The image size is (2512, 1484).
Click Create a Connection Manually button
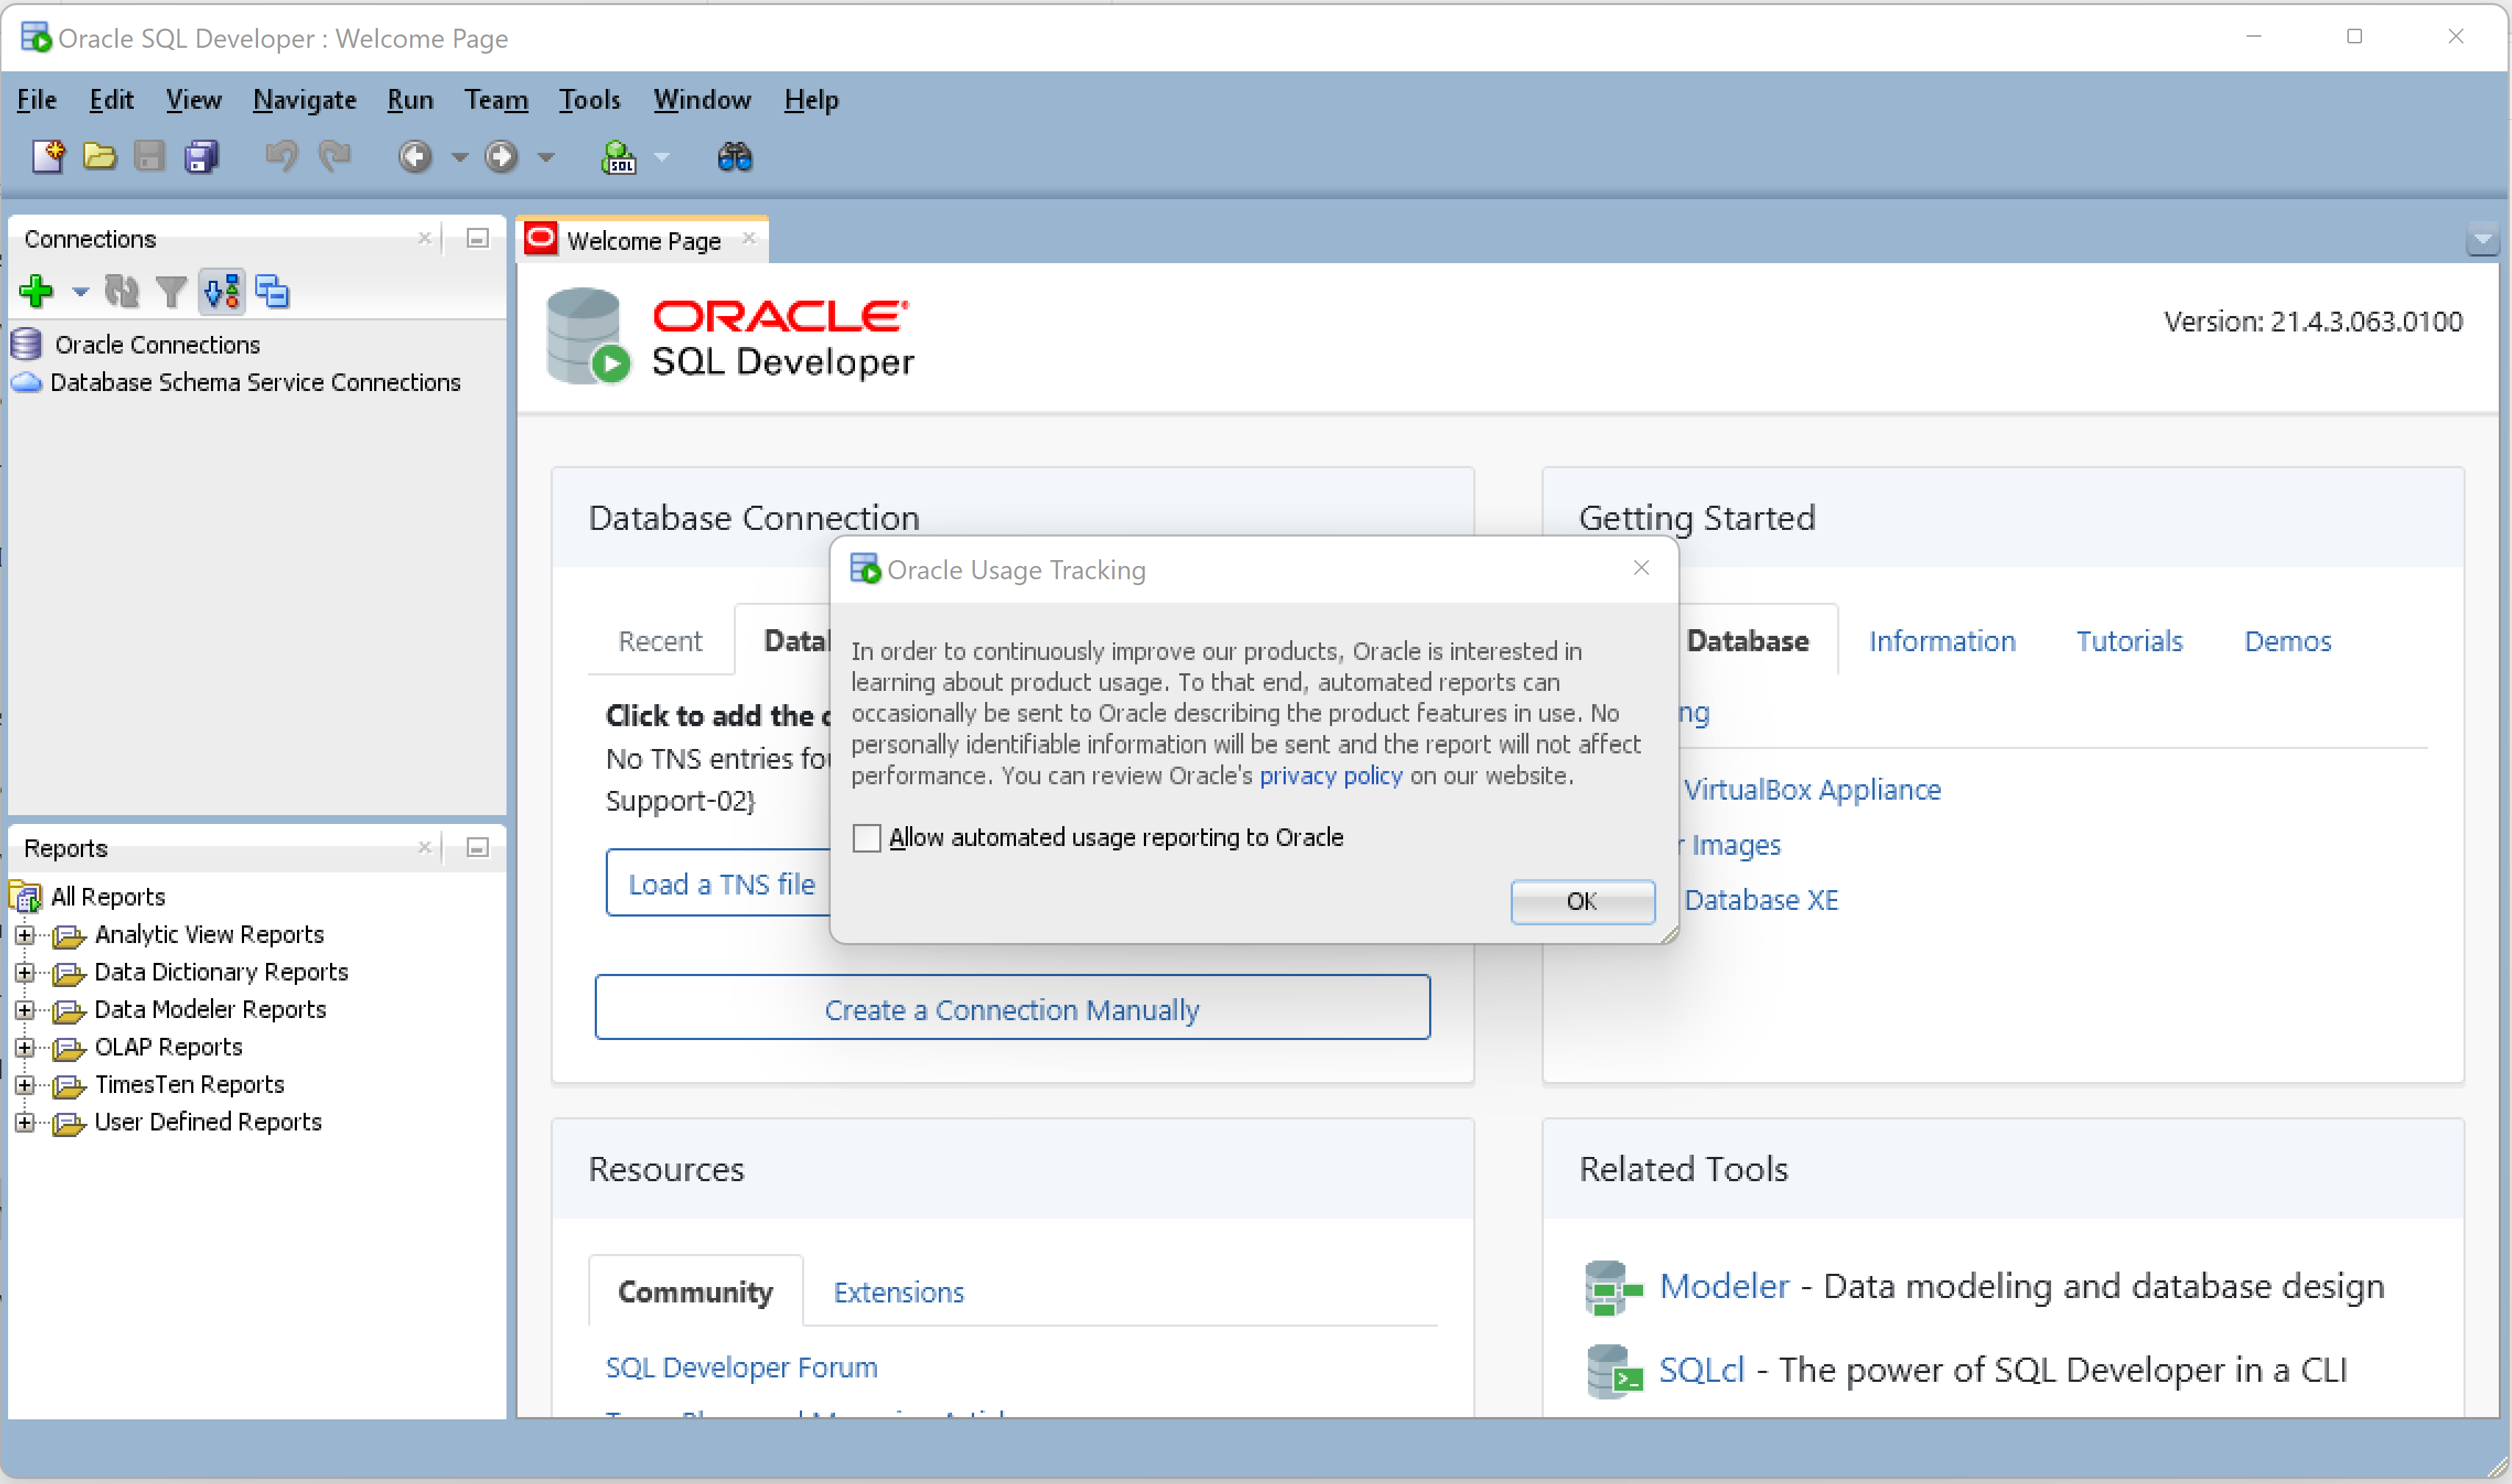pos(1012,1008)
